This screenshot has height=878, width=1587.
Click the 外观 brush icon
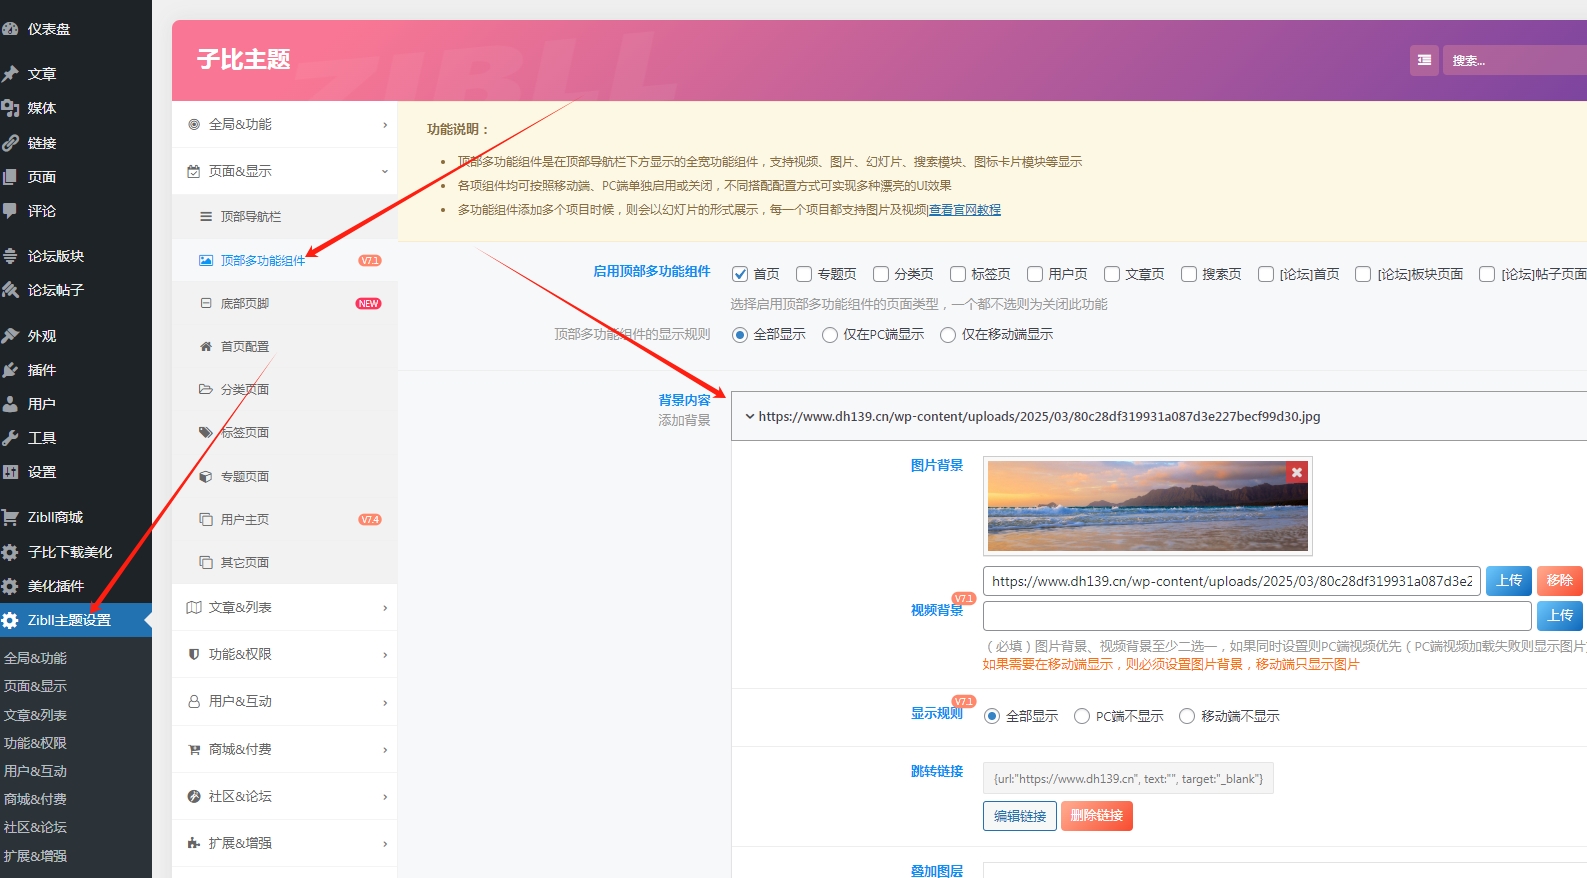pyautogui.click(x=10, y=336)
